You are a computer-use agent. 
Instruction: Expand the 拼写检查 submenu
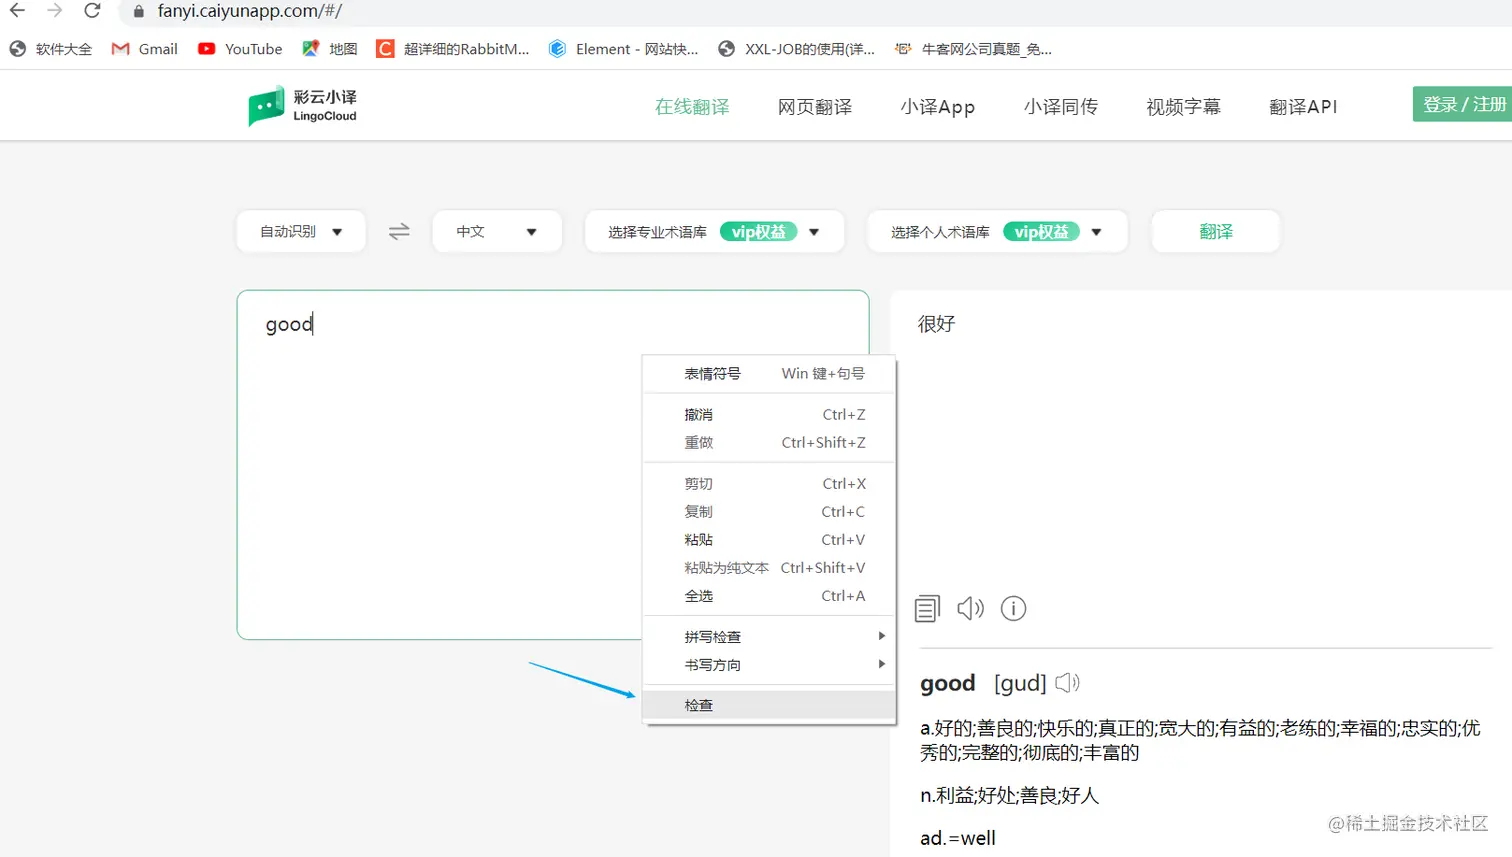click(769, 637)
